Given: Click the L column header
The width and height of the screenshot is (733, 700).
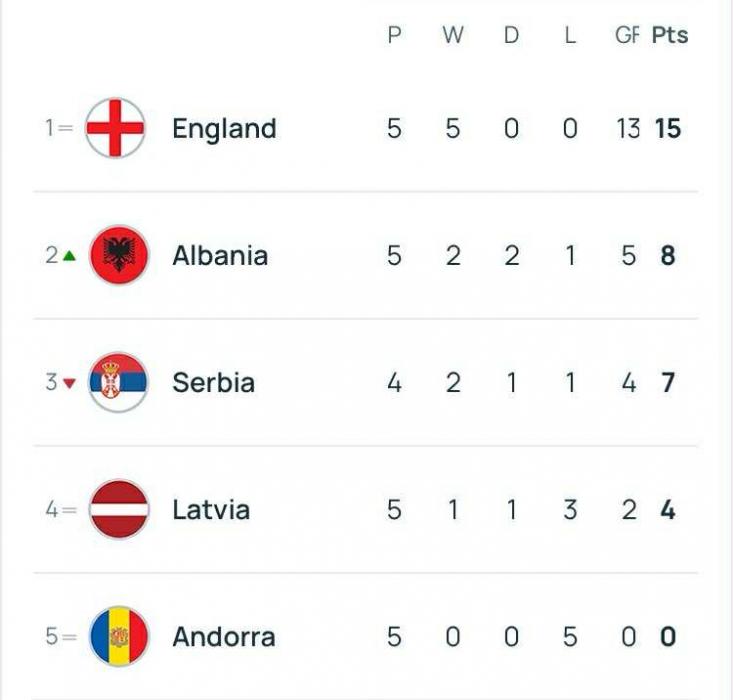Looking at the screenshot, I should [570, 35].
